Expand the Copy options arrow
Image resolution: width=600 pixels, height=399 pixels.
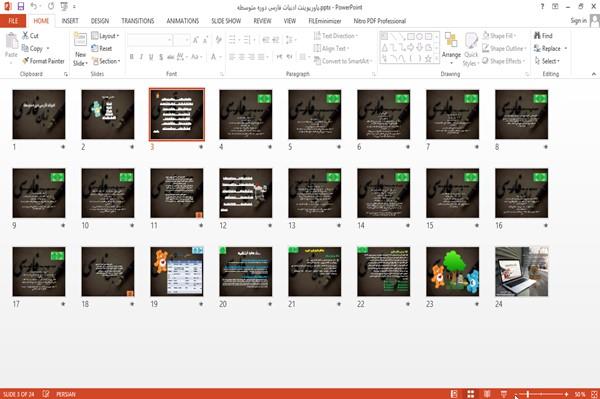click(x=48, y=49)
